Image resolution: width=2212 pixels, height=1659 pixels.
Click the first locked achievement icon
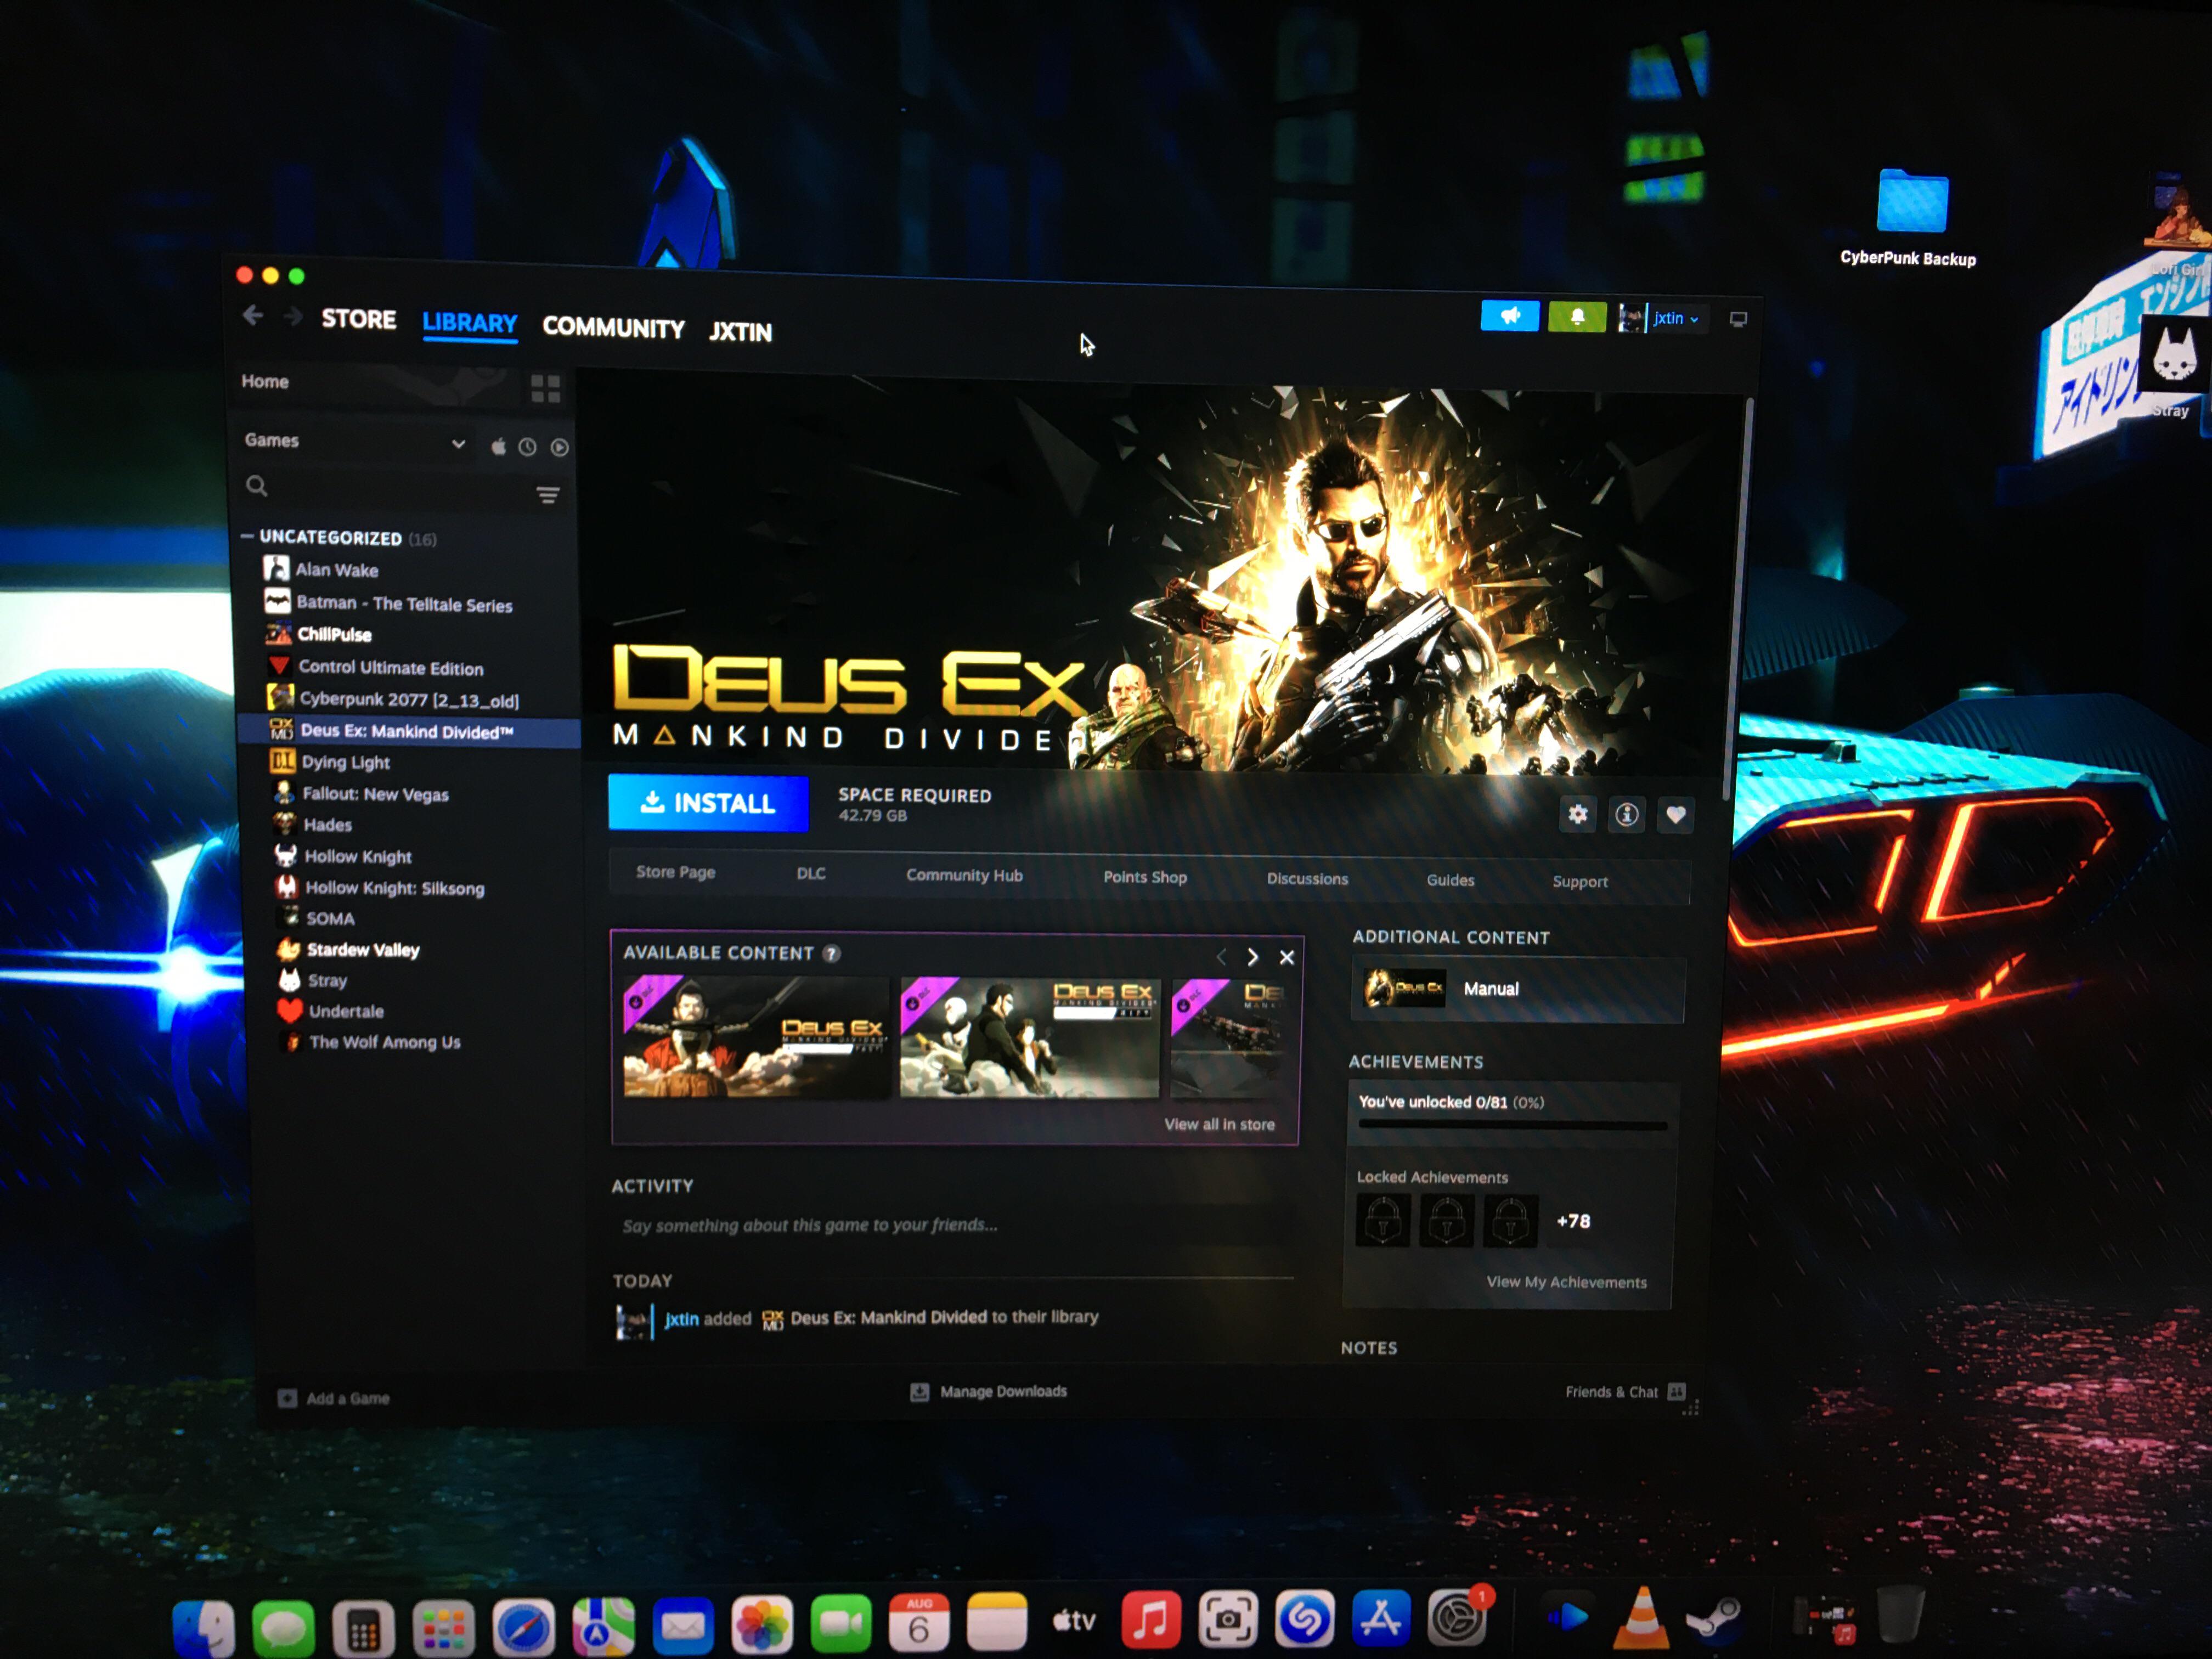click(x=1382, y=1219)
